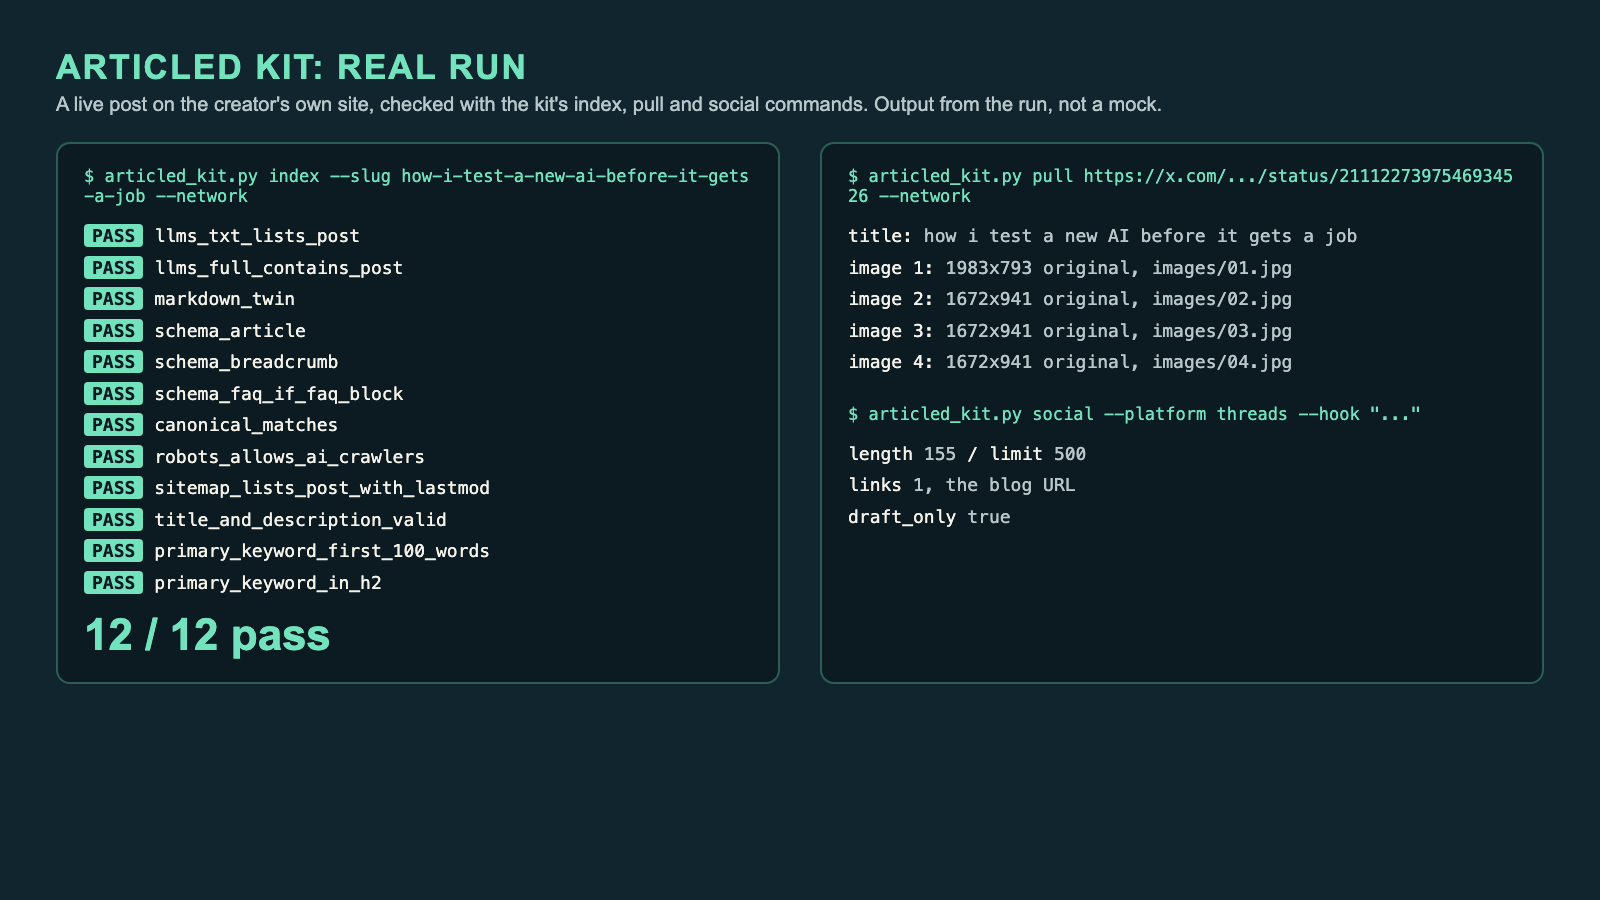The image size is (1600, 900).
Task: Click PASS badge beside llms_txt_lists_post
Action: [x=114, y=236]
